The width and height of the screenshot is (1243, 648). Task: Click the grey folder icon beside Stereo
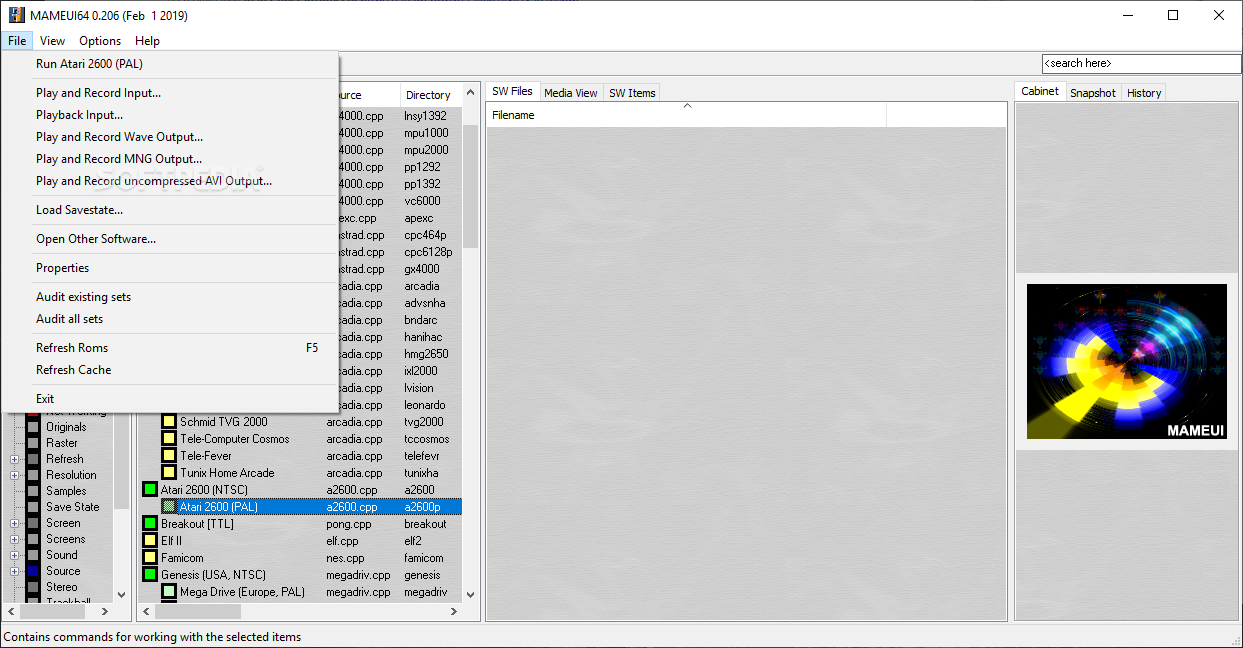point(33,587)
